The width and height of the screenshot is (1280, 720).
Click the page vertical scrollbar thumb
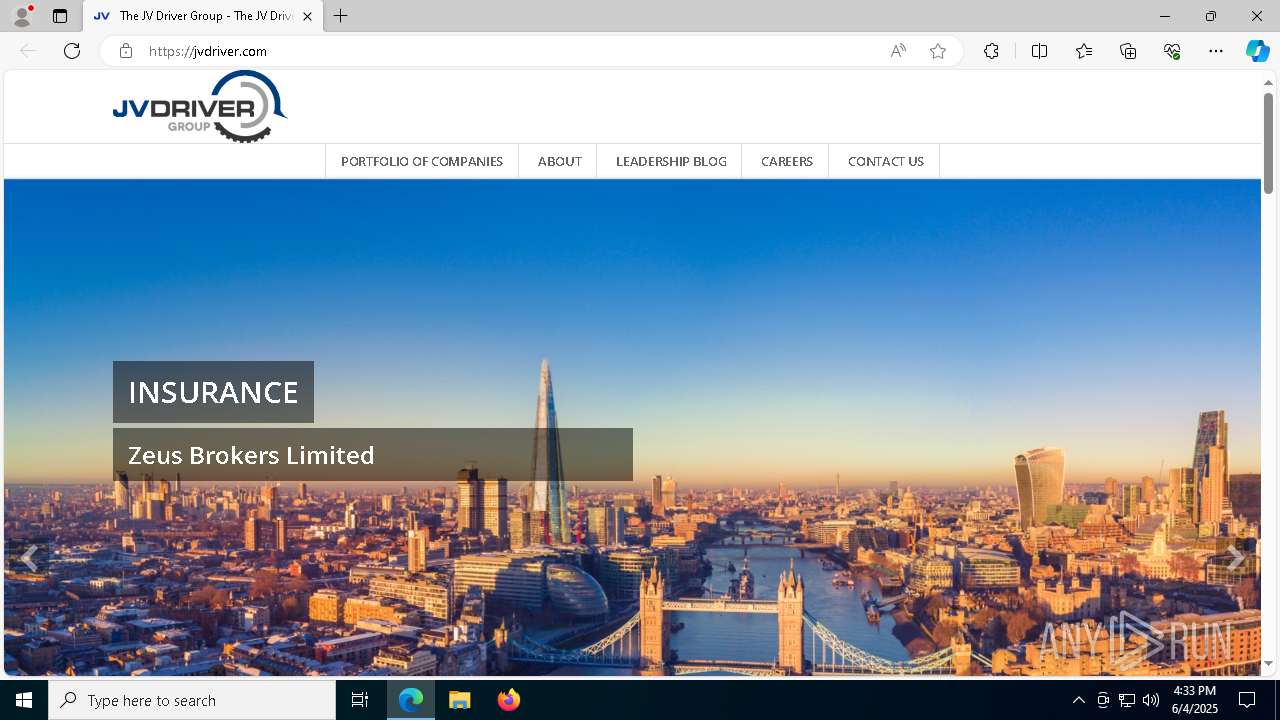[1268, 143]
